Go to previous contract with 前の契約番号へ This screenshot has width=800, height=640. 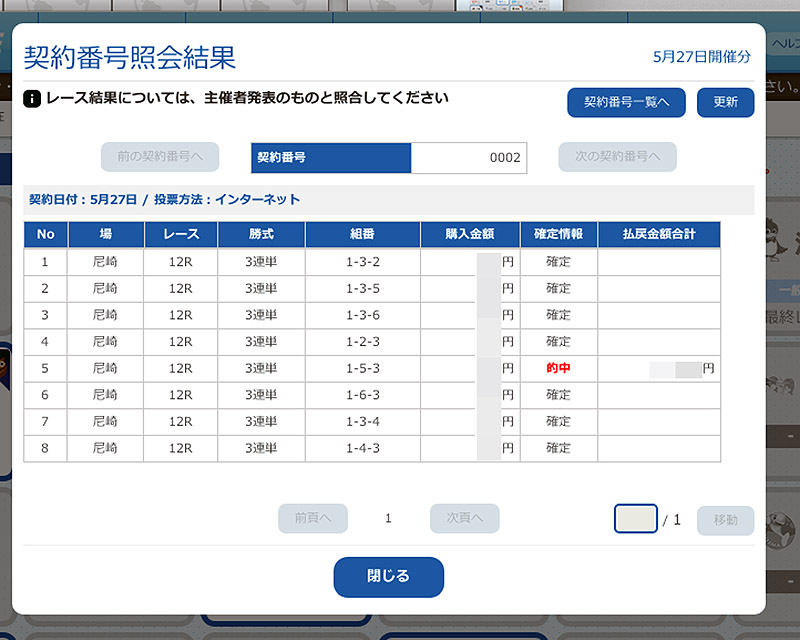point(160,157)
